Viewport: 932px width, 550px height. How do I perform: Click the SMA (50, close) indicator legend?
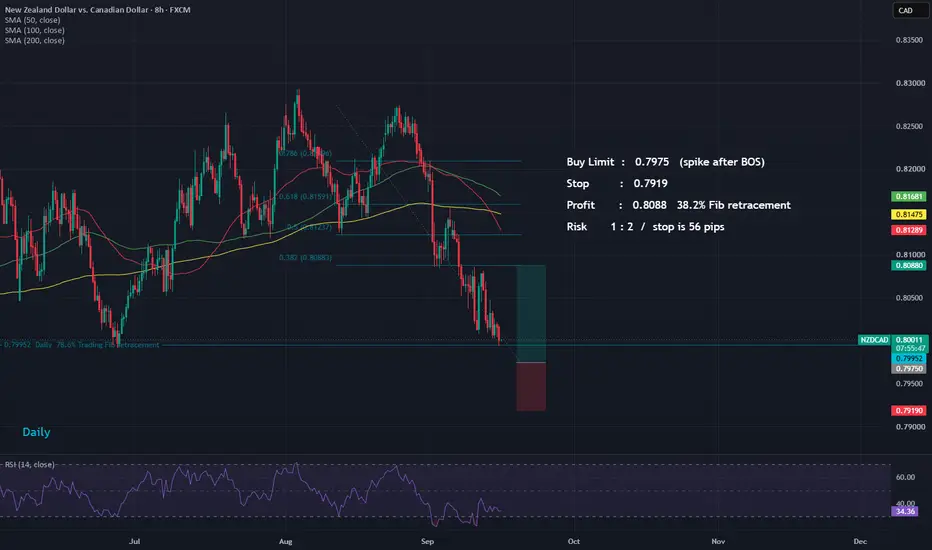tap(33, 20)
